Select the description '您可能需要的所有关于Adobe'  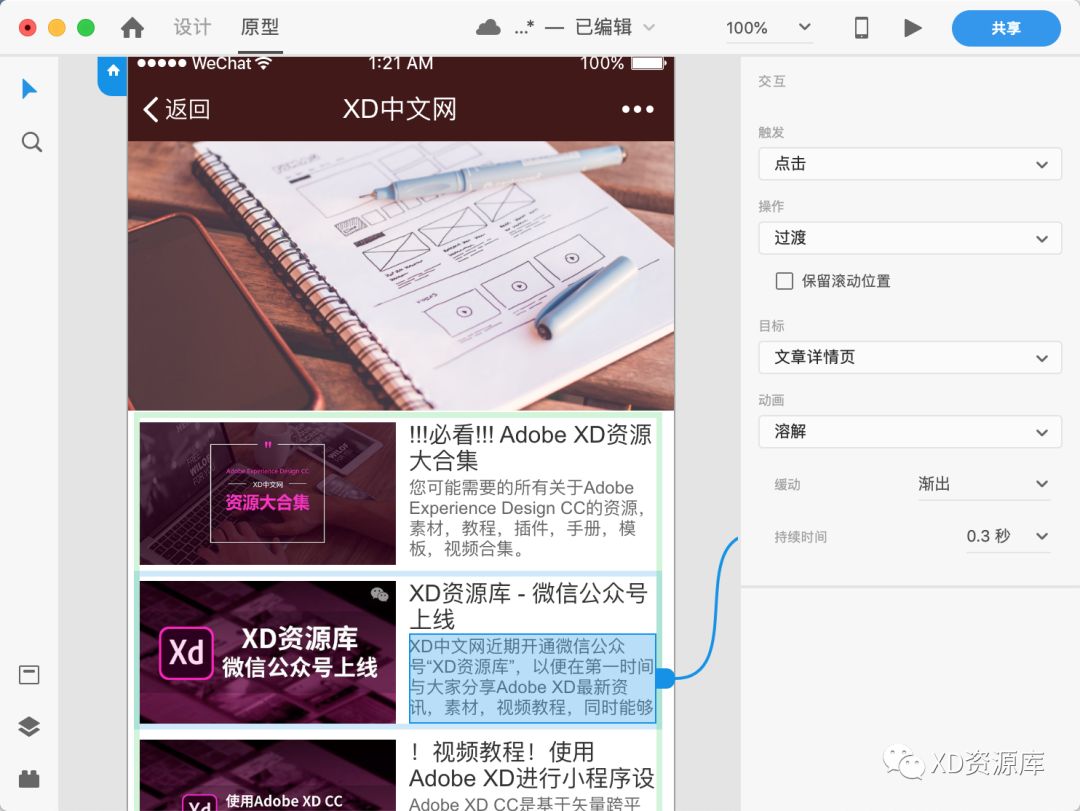(527, 517)
